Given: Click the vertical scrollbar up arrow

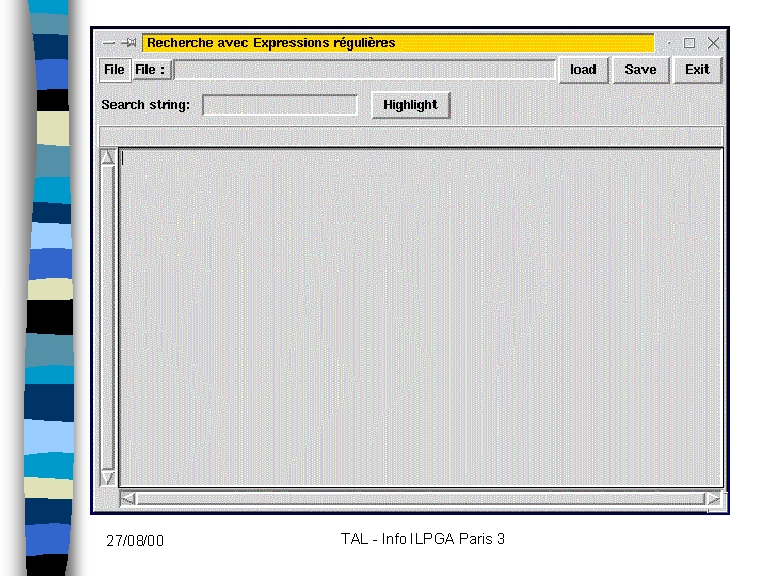Looking at the screenshot, I should (108, 157).
